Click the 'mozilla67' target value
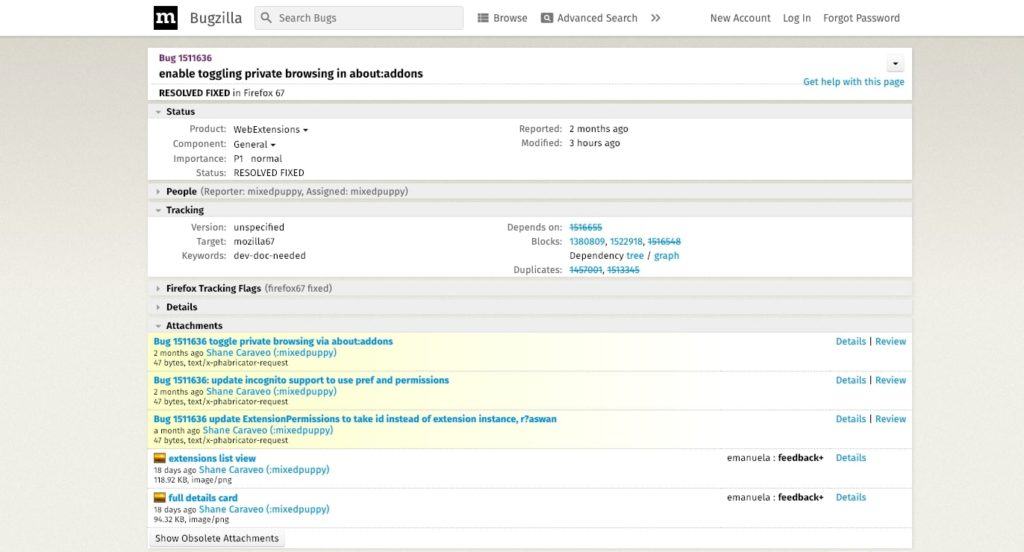This screenshot has width=1024, height=552. (254, 242)
